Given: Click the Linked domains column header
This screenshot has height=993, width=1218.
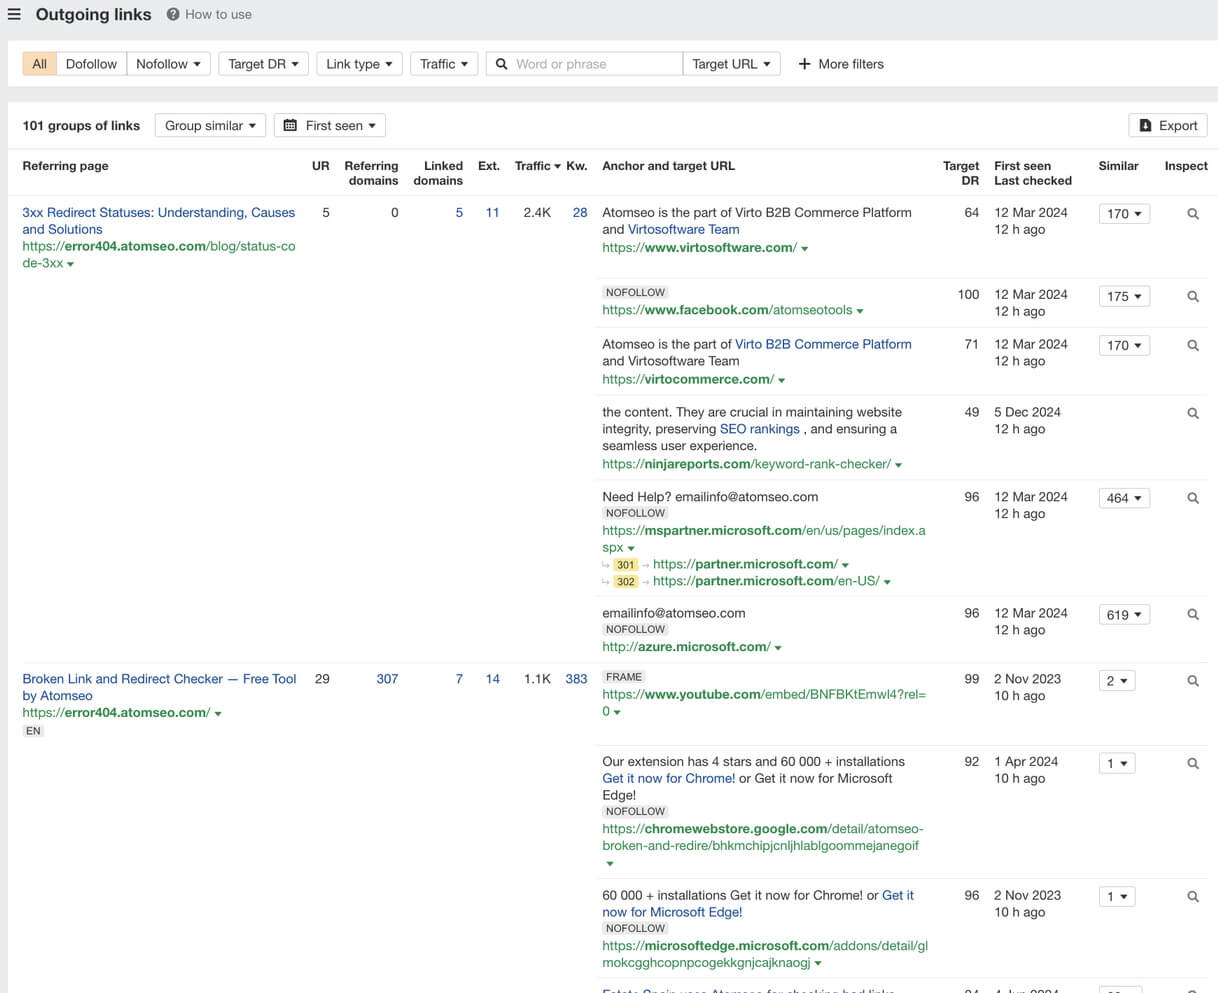Looking at the screenshot, I should (x=438, y=173).
